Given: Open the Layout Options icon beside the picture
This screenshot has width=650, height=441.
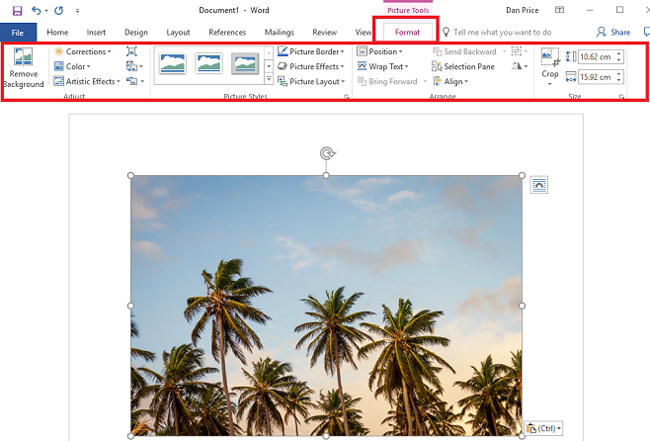Looking at the screenshot, I should coord(539,185).
